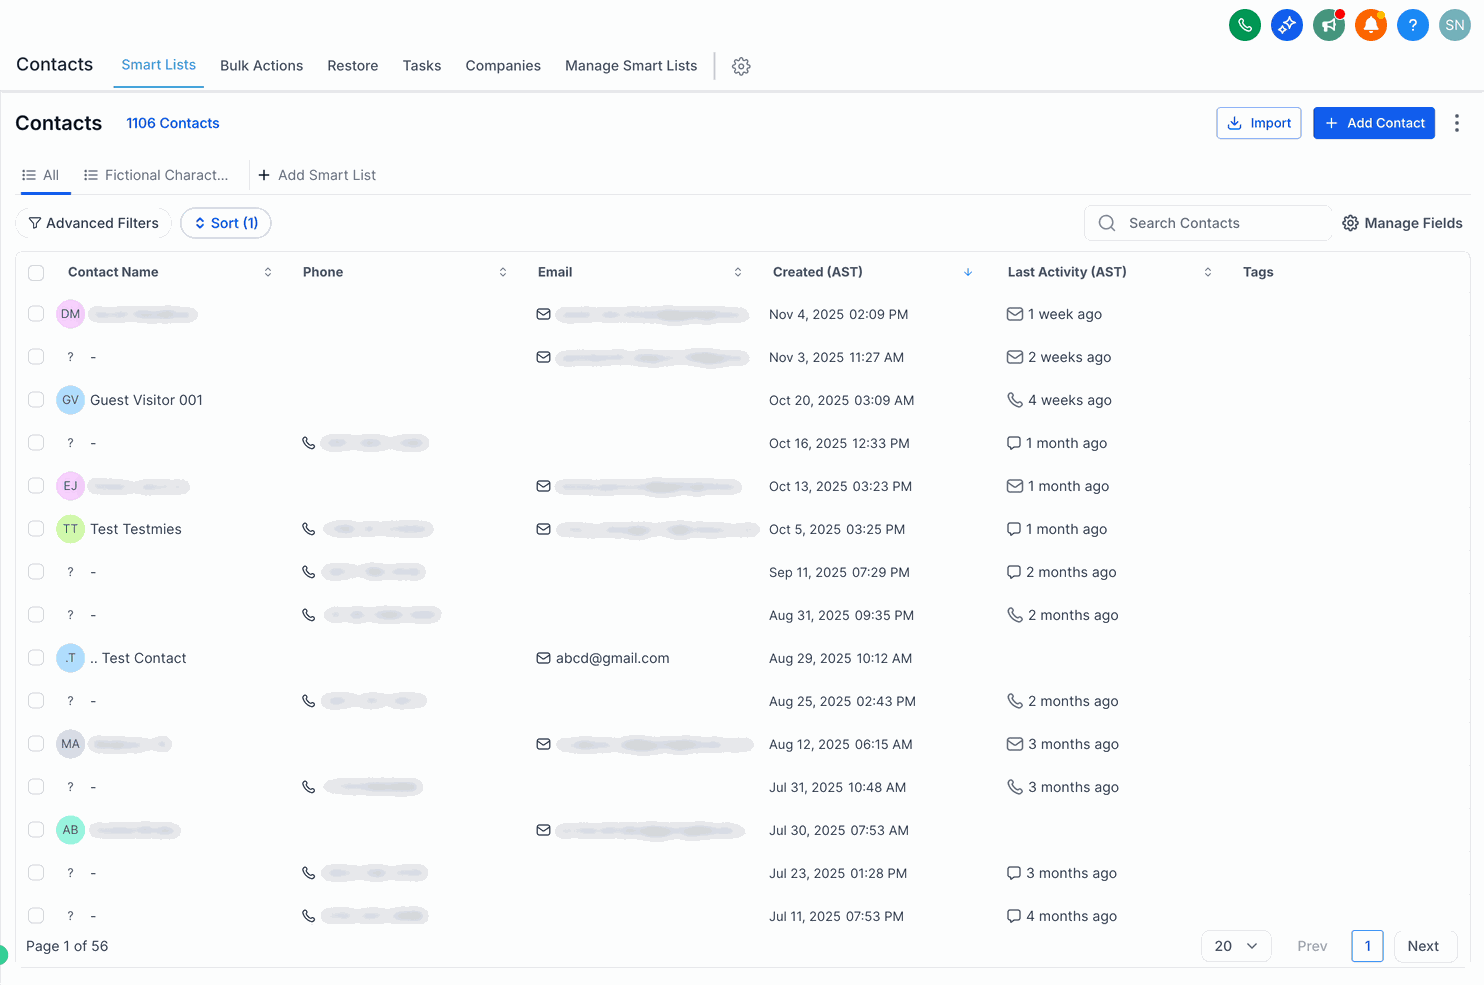The image size is (1484, 985).
Task: Click Add Smart List
Action: coord(317,175)
